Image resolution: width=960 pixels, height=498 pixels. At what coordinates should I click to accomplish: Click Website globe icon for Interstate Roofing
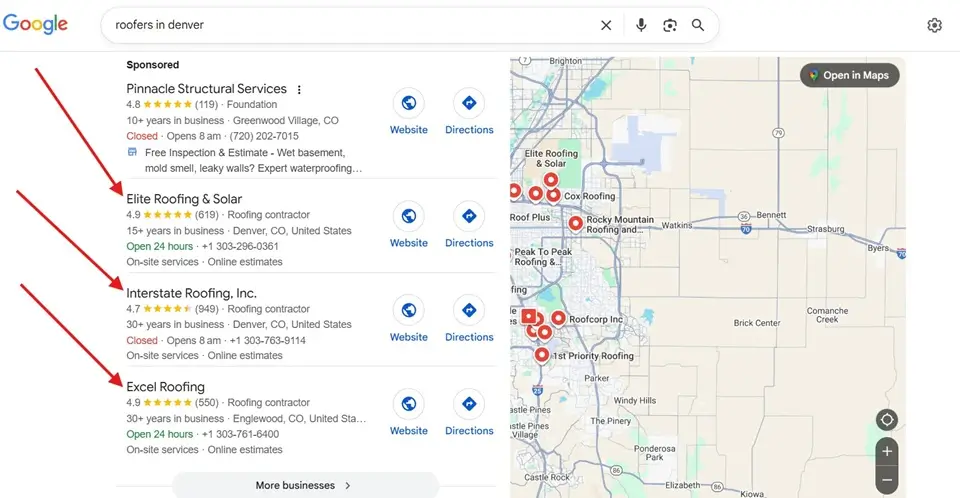tap(409, 311)
